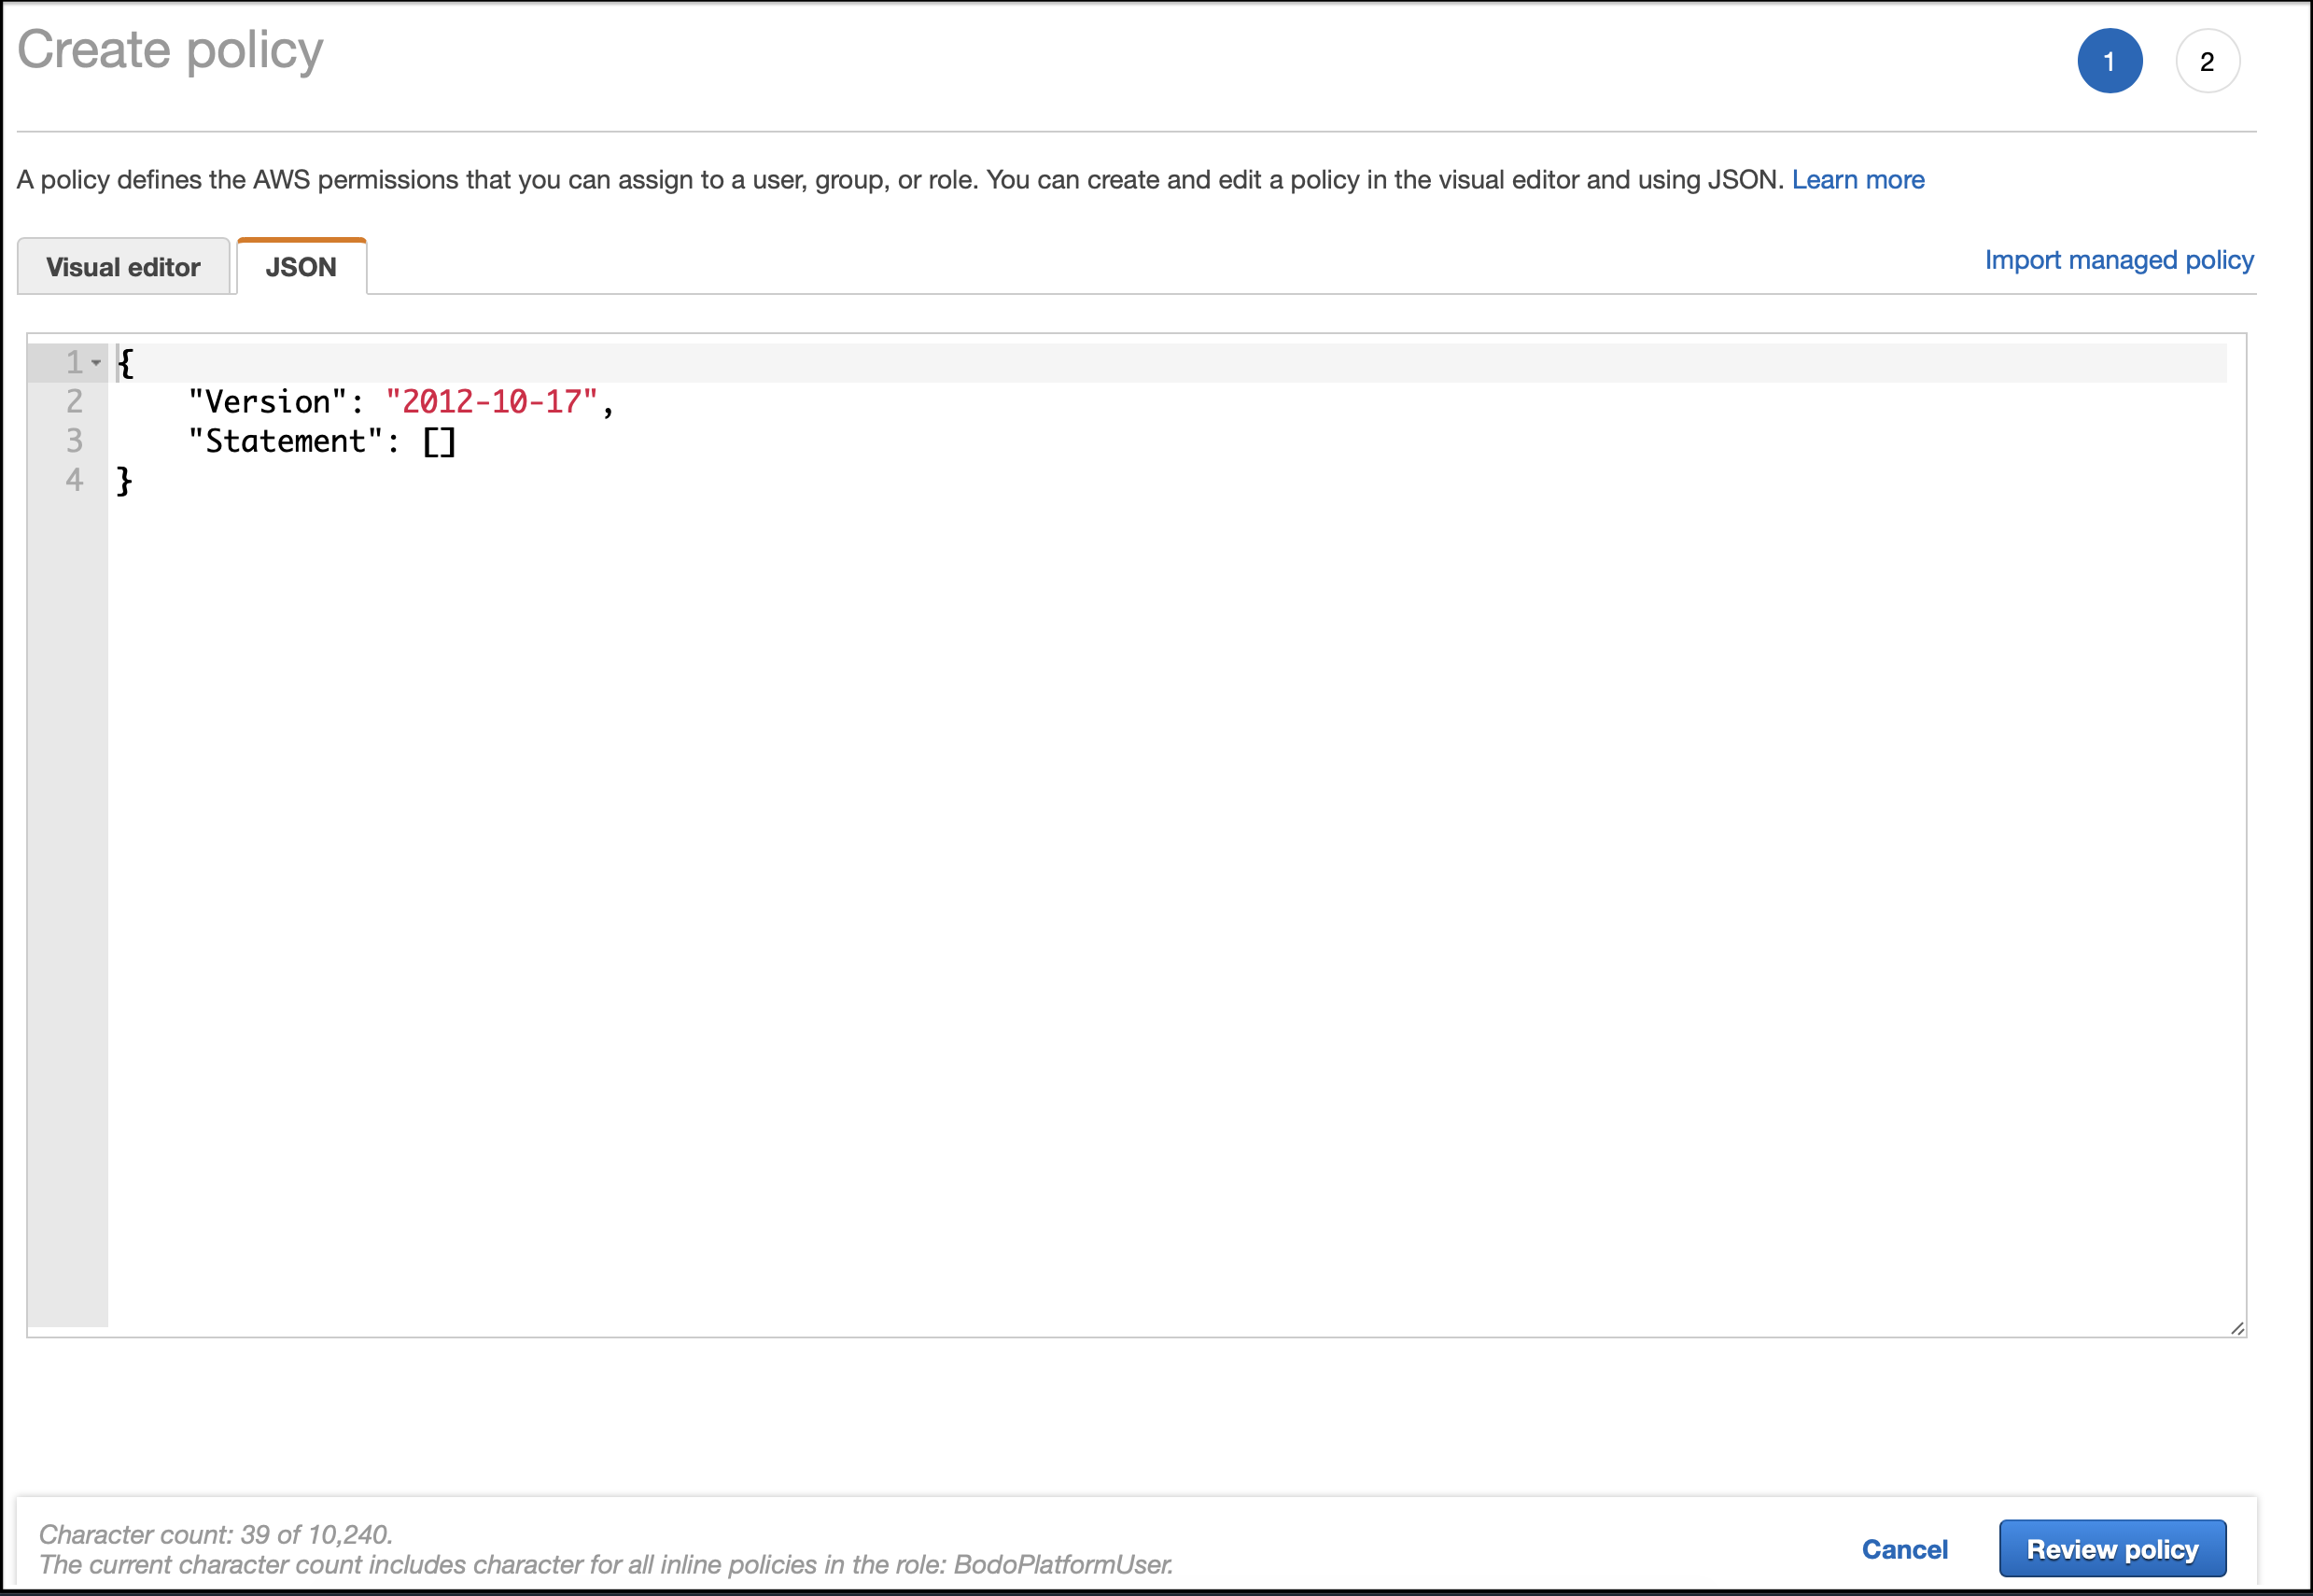Click line number 2 in the gutter
Viewport: 2313px width, 1596px height.
[x=74, y=402]
